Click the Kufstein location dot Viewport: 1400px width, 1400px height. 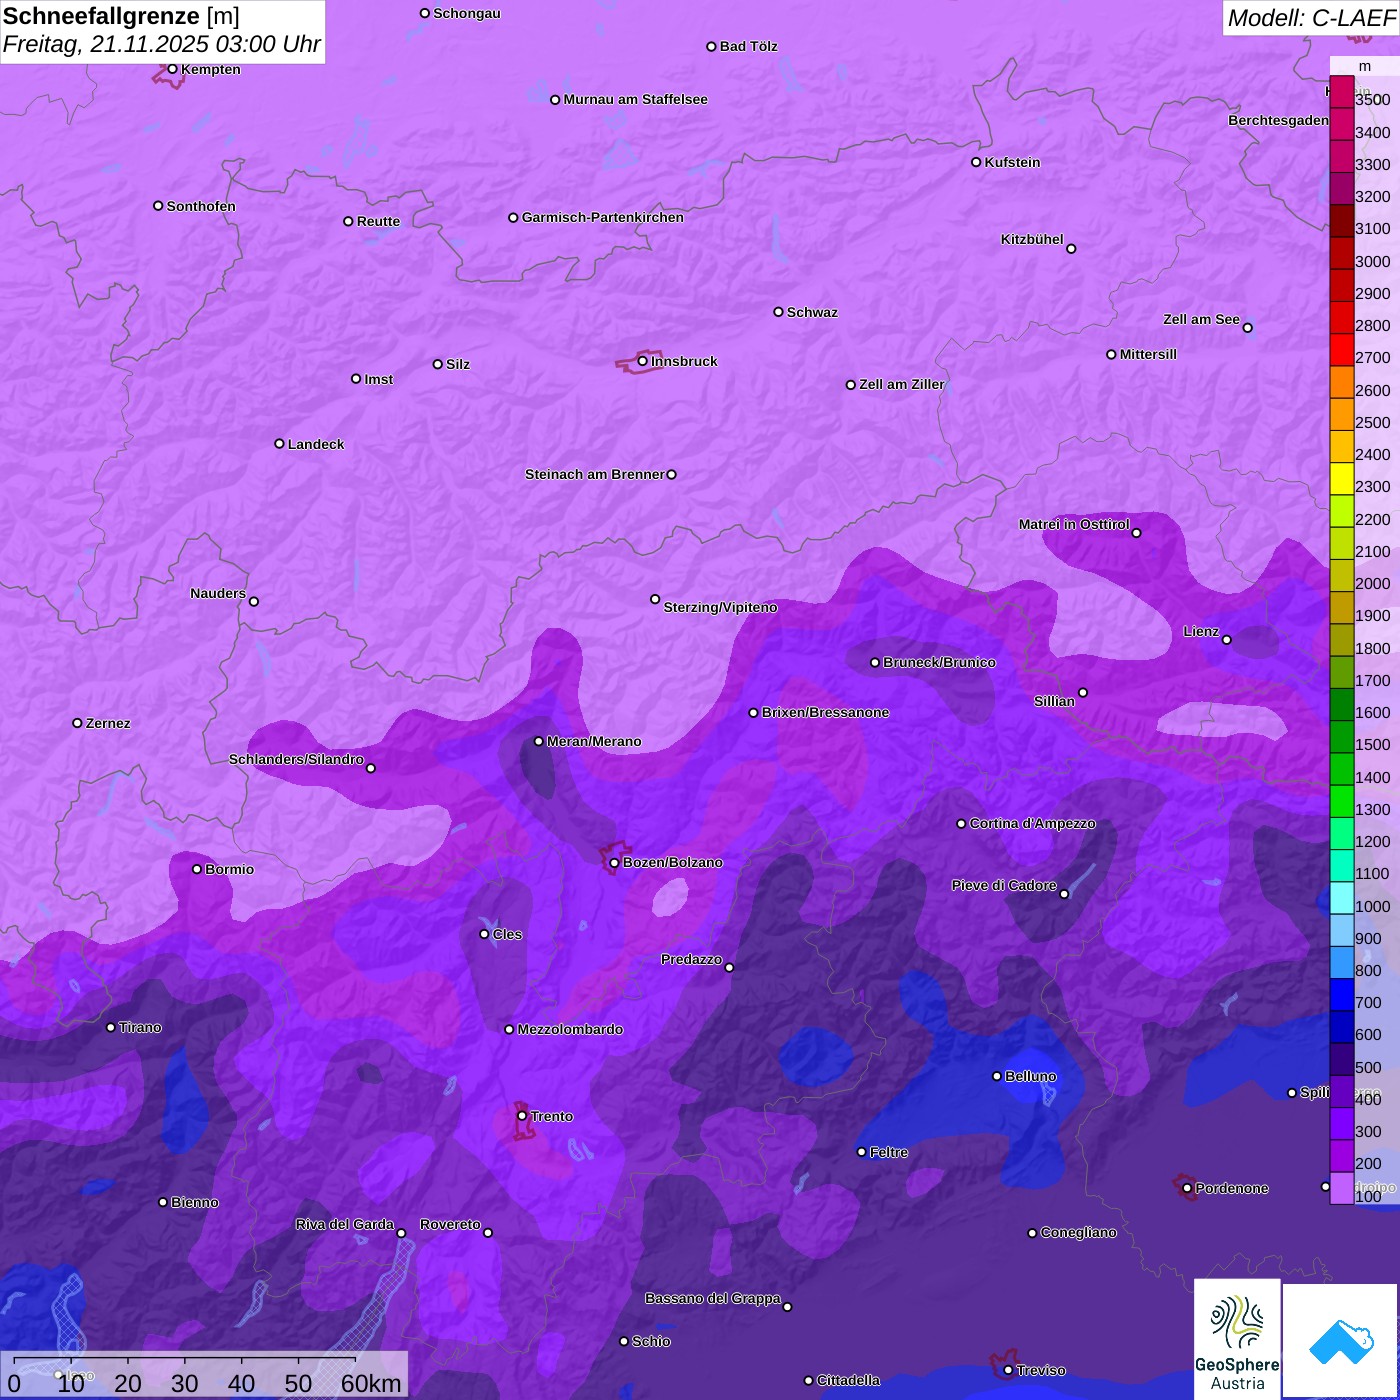[976, 162]
